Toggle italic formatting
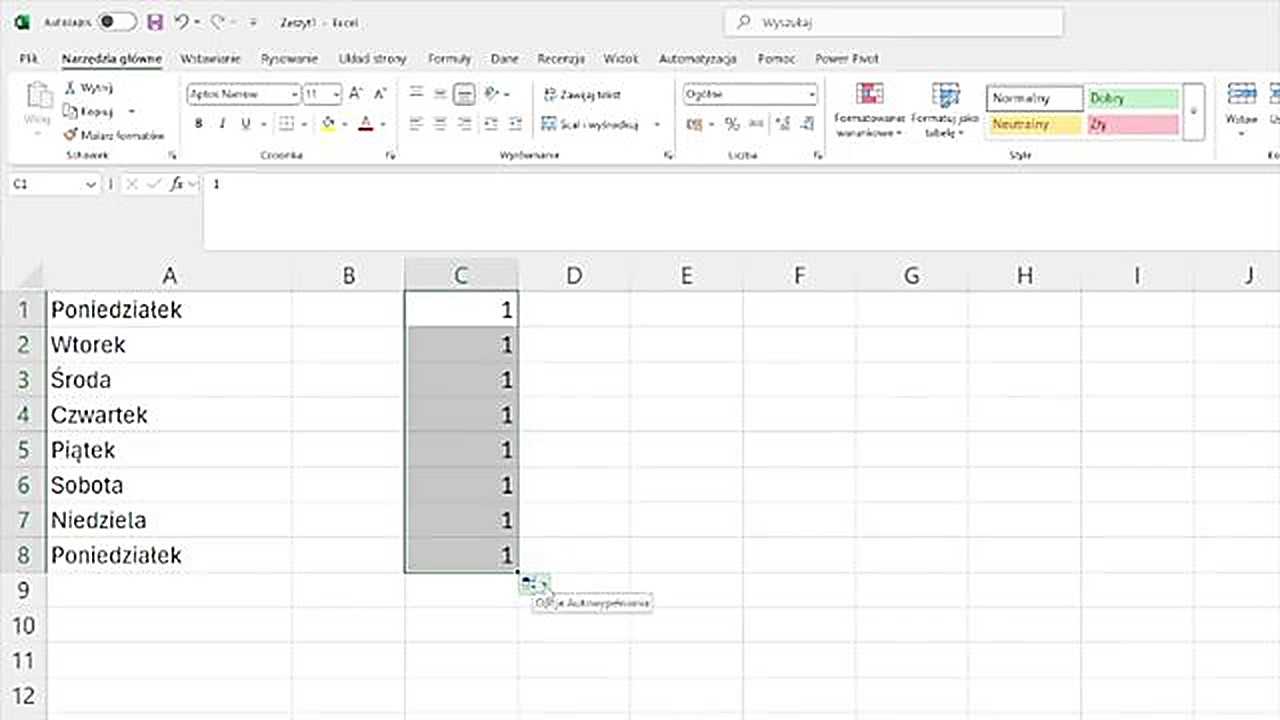 (222, 124)
